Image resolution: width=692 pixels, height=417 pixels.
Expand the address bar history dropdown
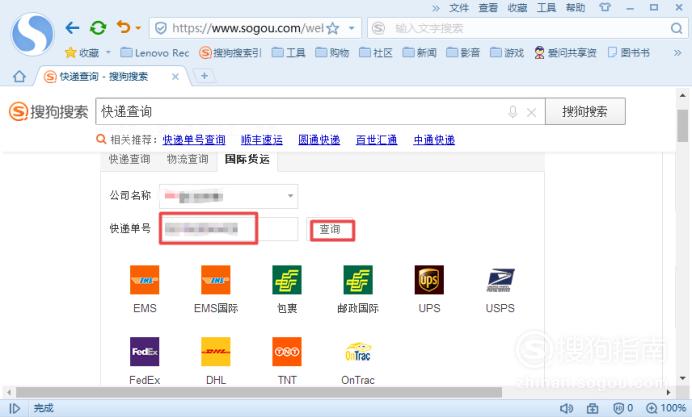point(352,28)
